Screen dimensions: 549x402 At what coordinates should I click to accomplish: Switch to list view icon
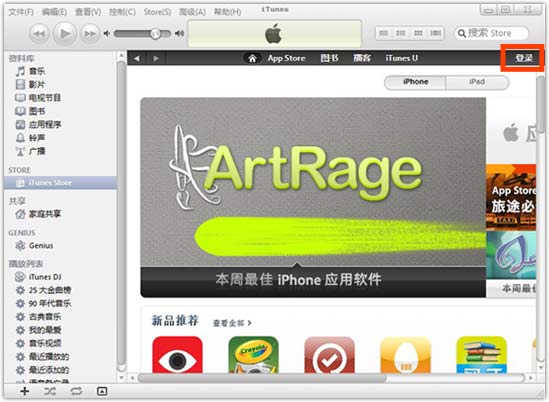(x=384, y=33)
